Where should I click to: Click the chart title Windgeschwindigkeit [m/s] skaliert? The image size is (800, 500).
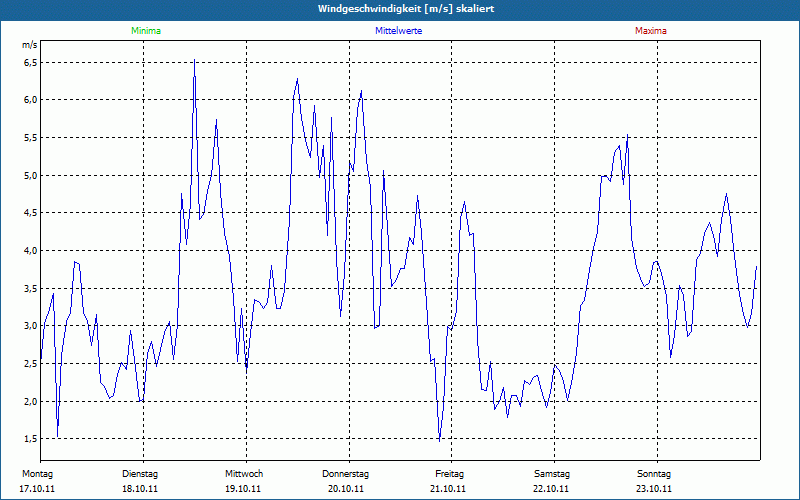[x=406, y=9]
